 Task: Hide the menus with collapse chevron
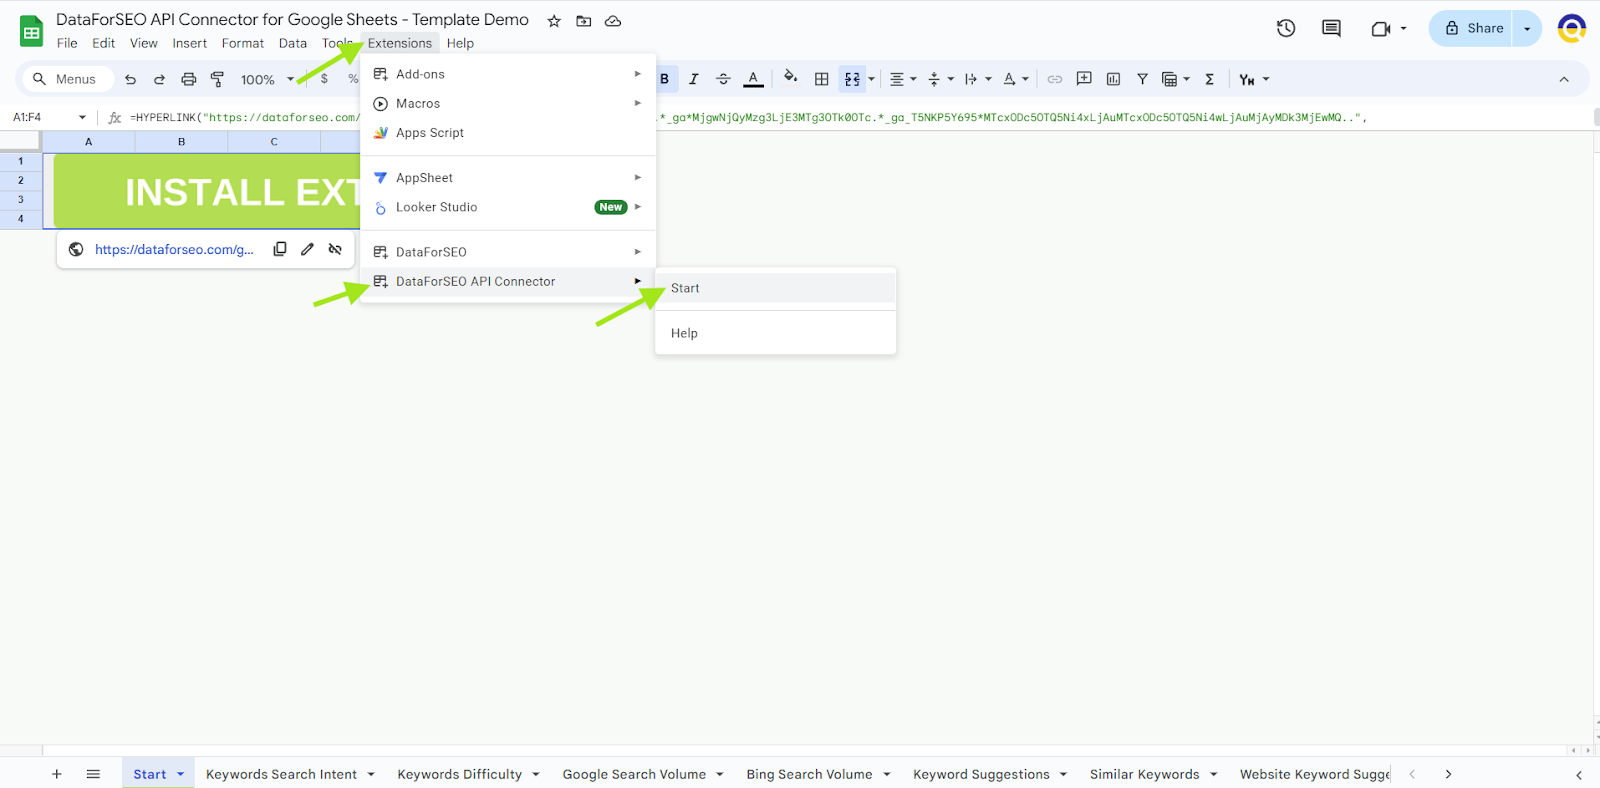point(1564,79)
